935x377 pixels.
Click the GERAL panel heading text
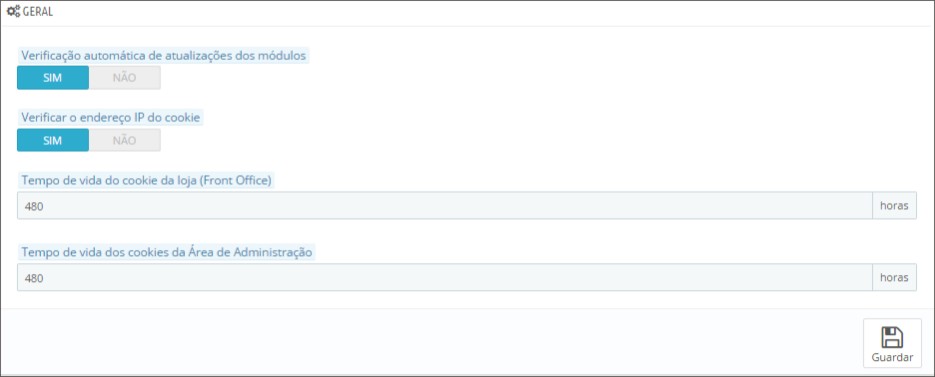pos(38,12)
